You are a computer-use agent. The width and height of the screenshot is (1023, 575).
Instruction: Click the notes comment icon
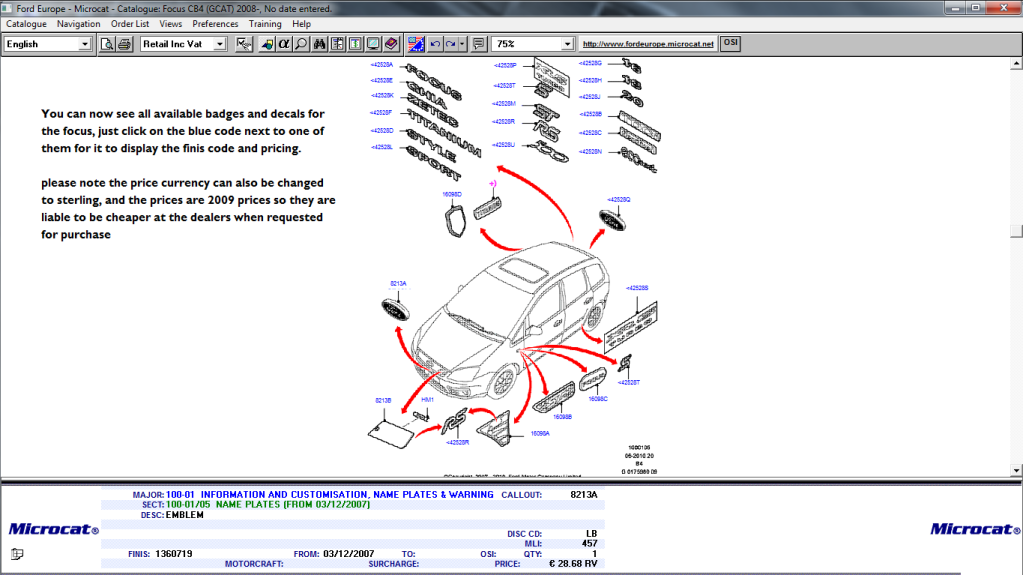[479, 44]
